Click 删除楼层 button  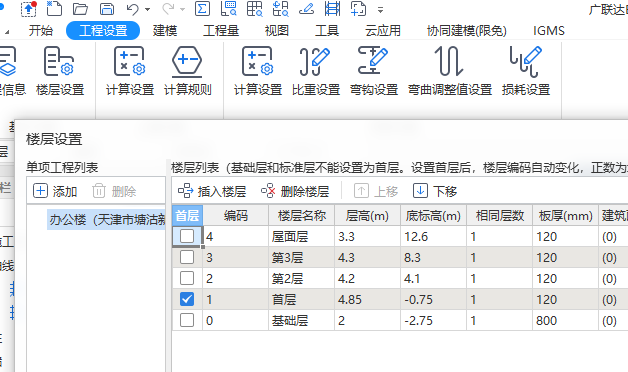pyautogui.click(x=295, y=191)
